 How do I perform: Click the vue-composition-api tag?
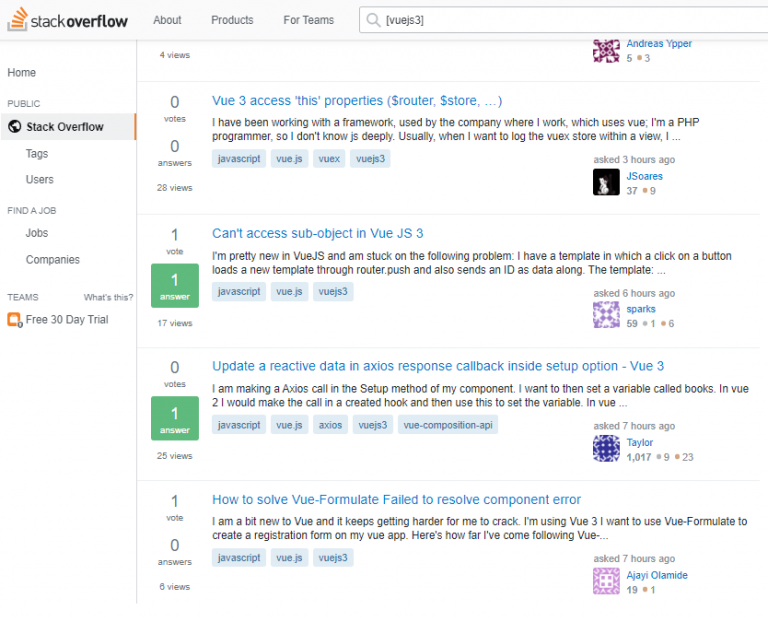pyautogui.click(x=447, y=425)
